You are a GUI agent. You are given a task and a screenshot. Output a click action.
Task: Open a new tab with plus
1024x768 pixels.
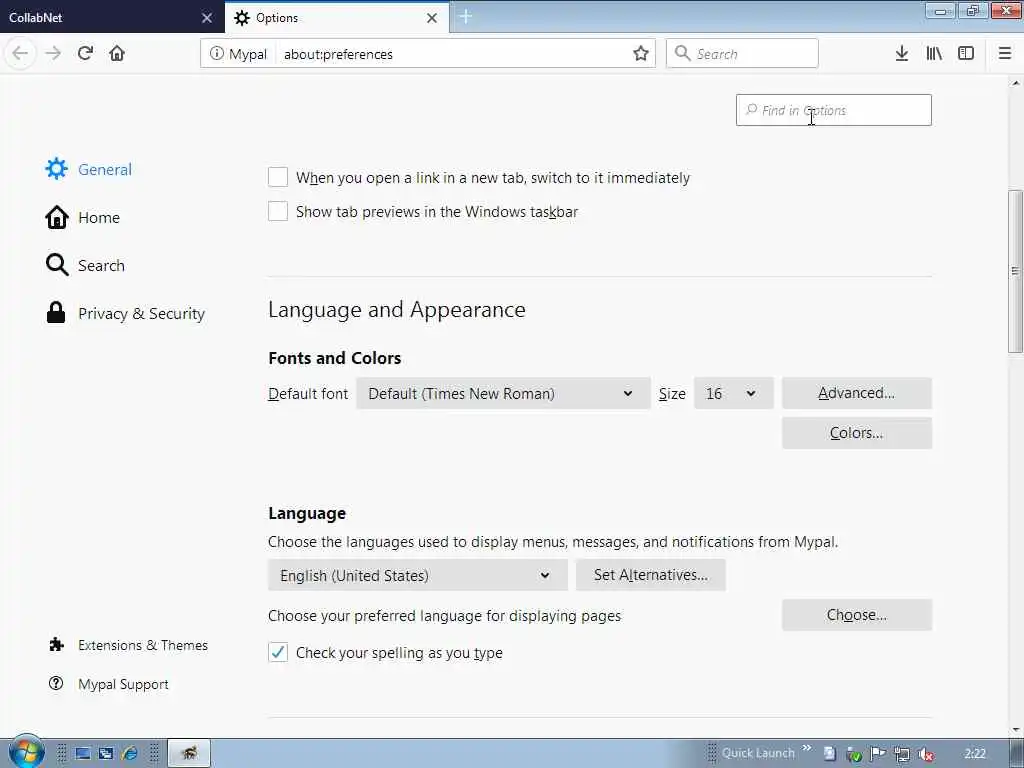click(x=466, y=17)
